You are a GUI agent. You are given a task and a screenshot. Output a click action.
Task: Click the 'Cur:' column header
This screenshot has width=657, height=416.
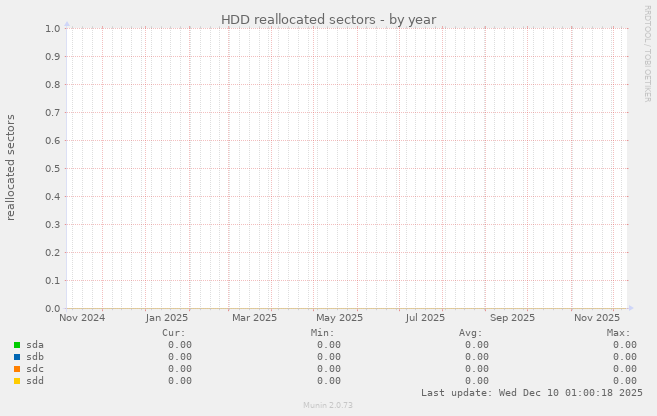pyautogui.click(x=173, y=333)
